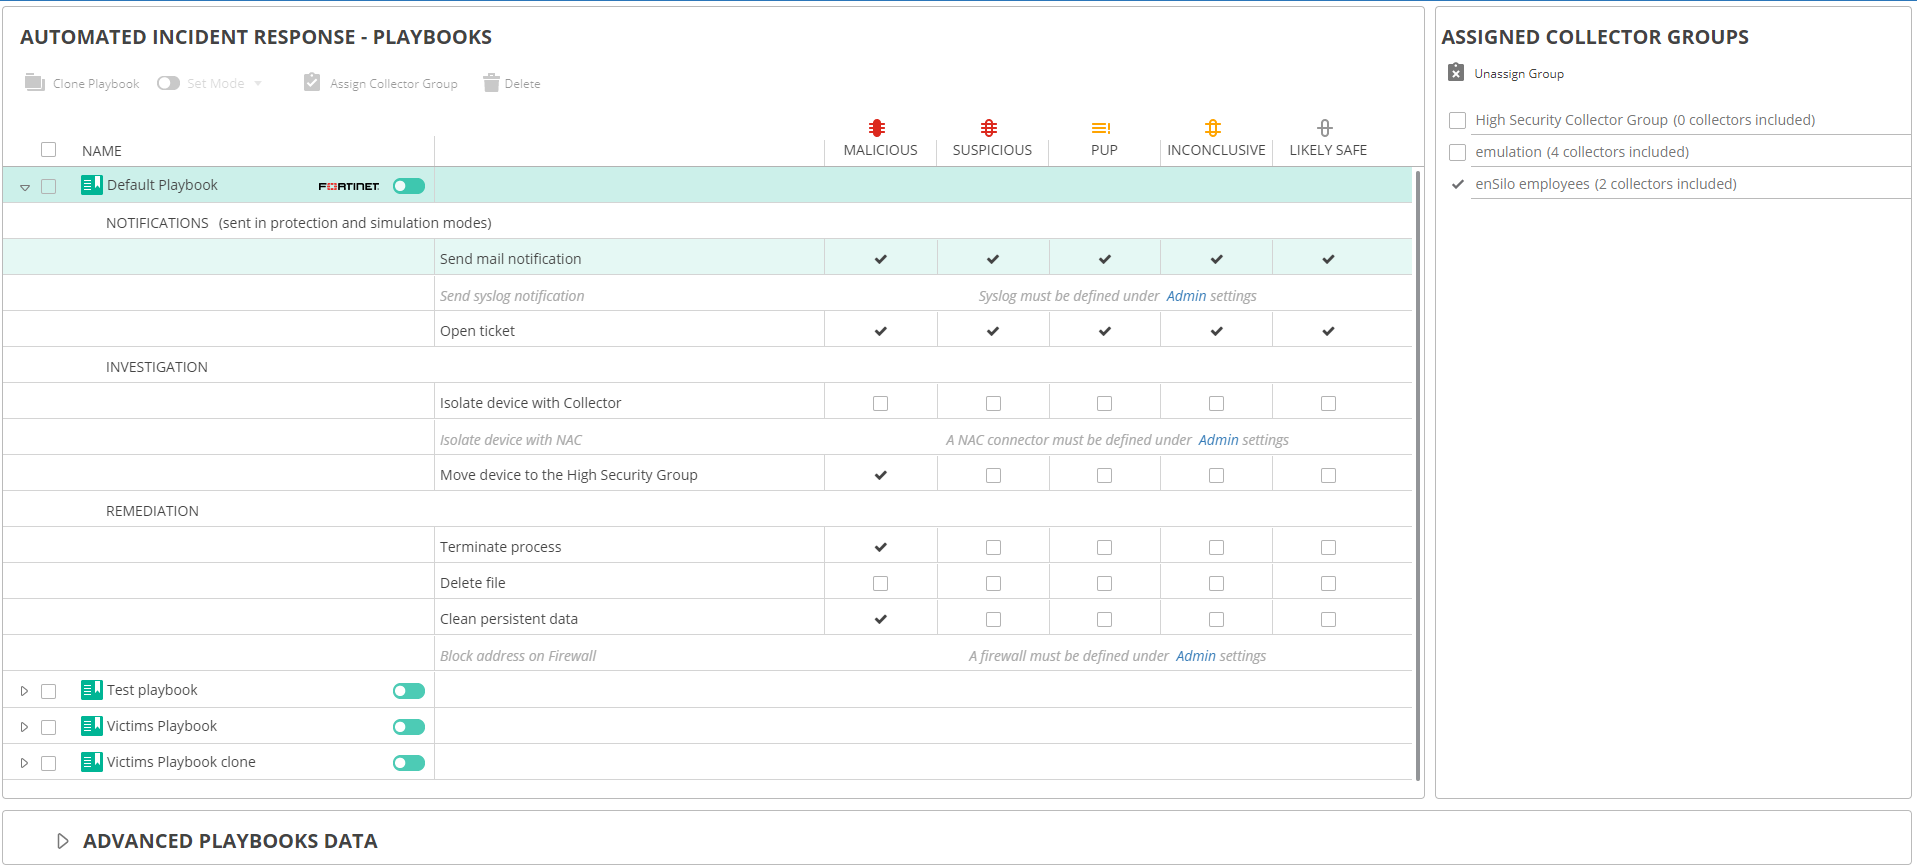
Task: Click the Likely Safe classification icon
Action: (x=1325, y=128)
